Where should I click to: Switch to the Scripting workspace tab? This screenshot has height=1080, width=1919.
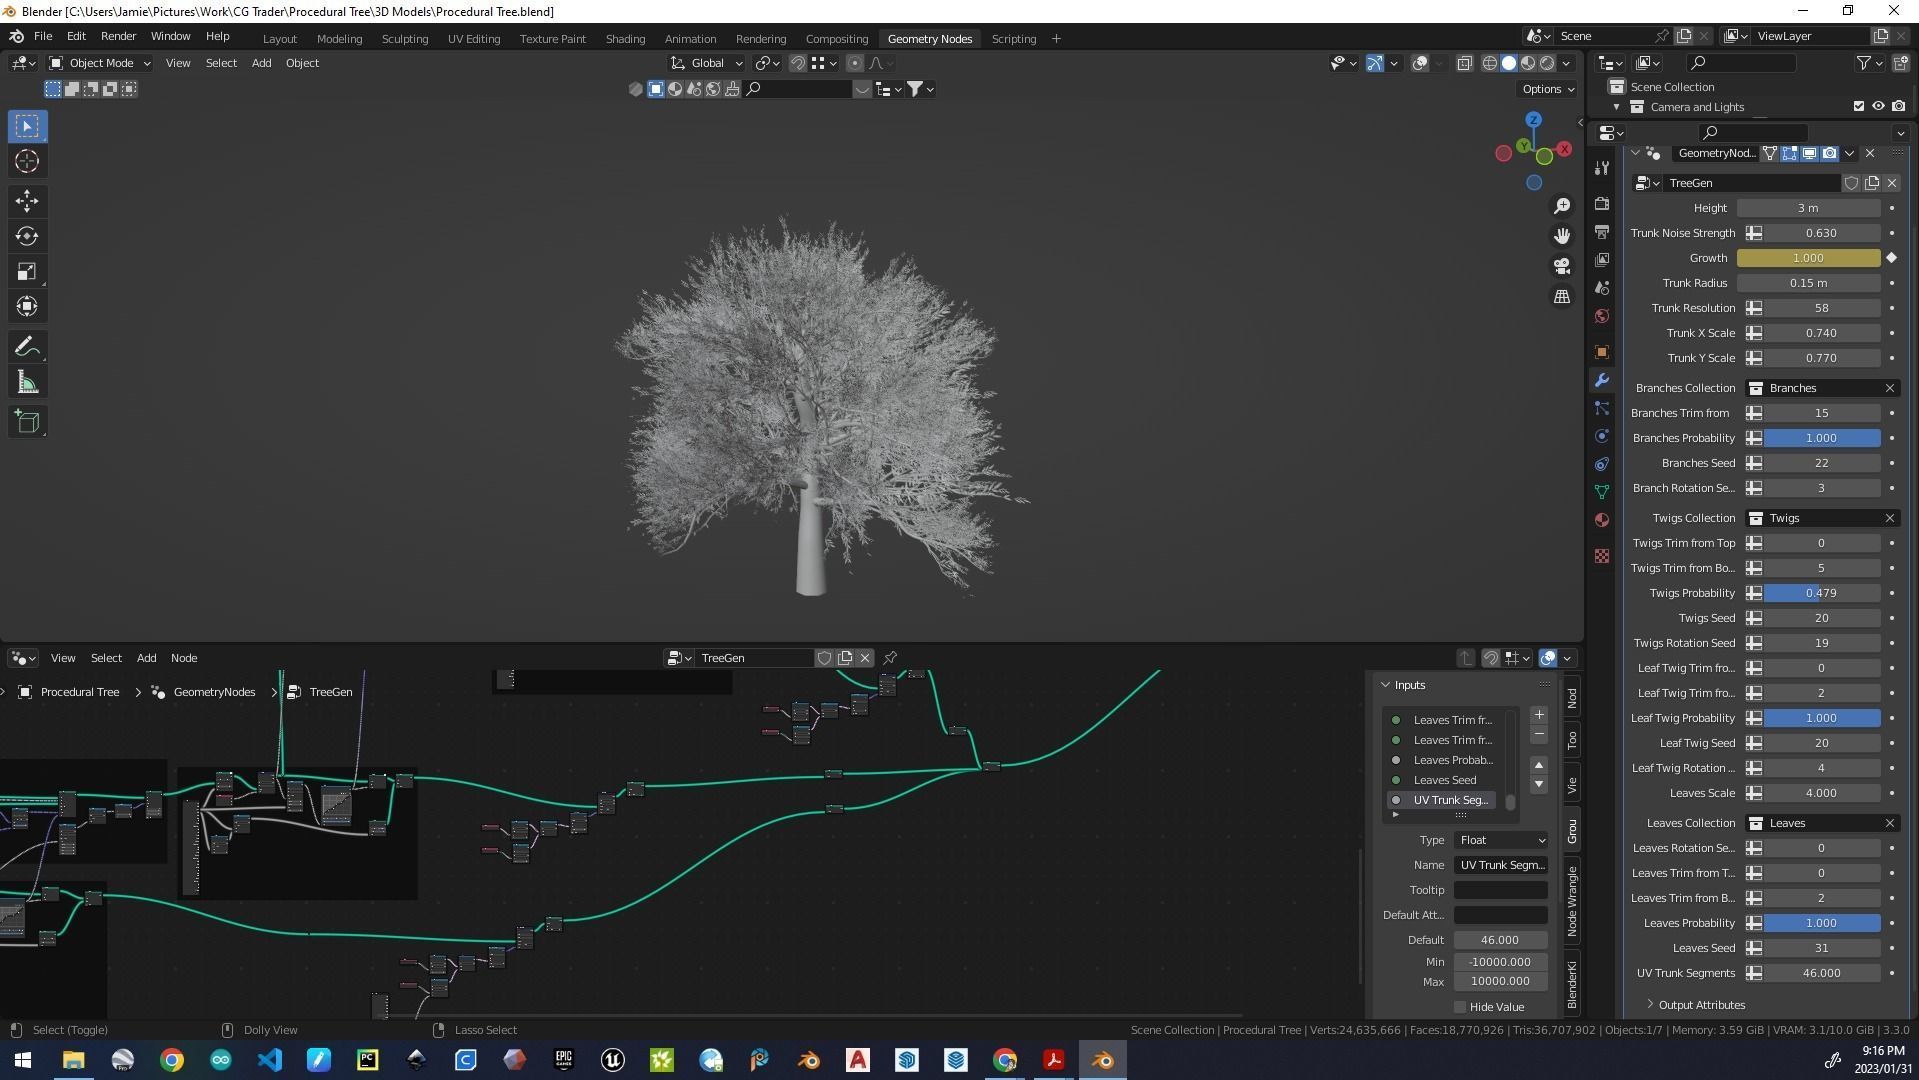pos(1013,39)
